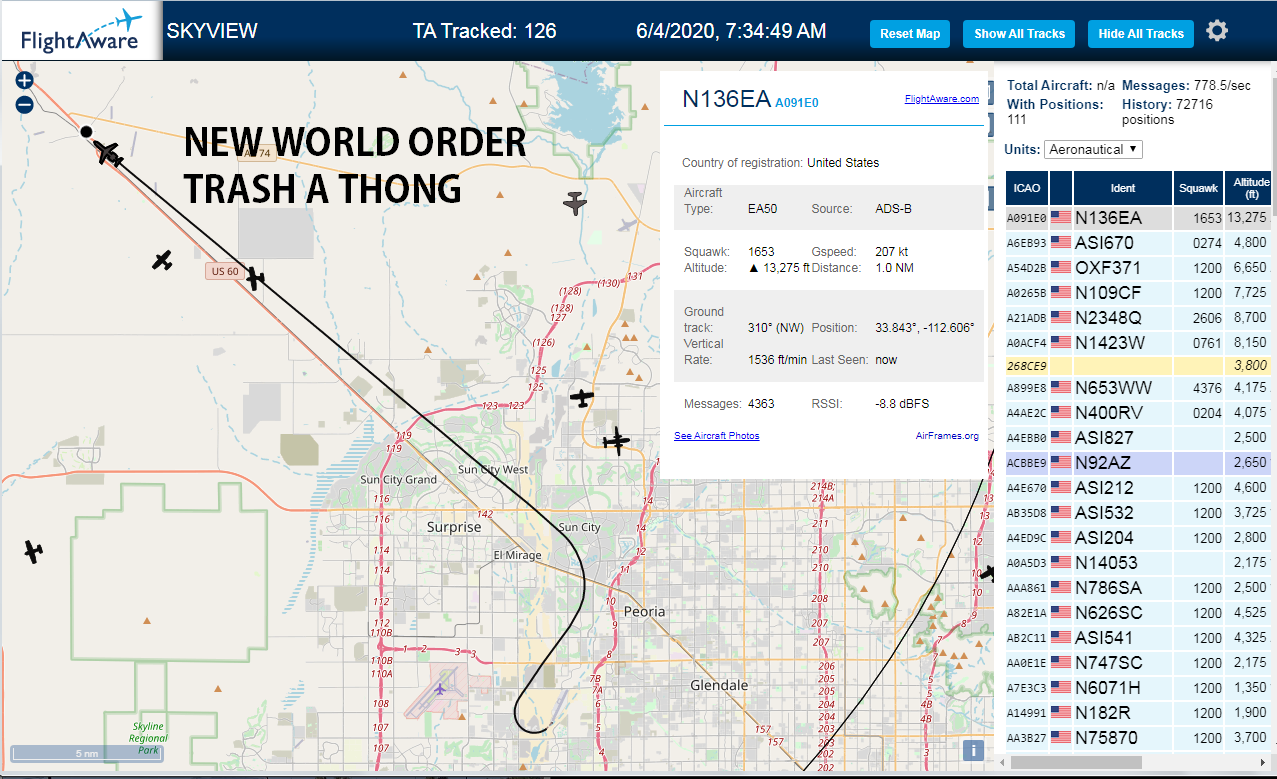This screenshot has width=1277, height=779.
Task: Click Show All Tracks button
Action: 1020,34
